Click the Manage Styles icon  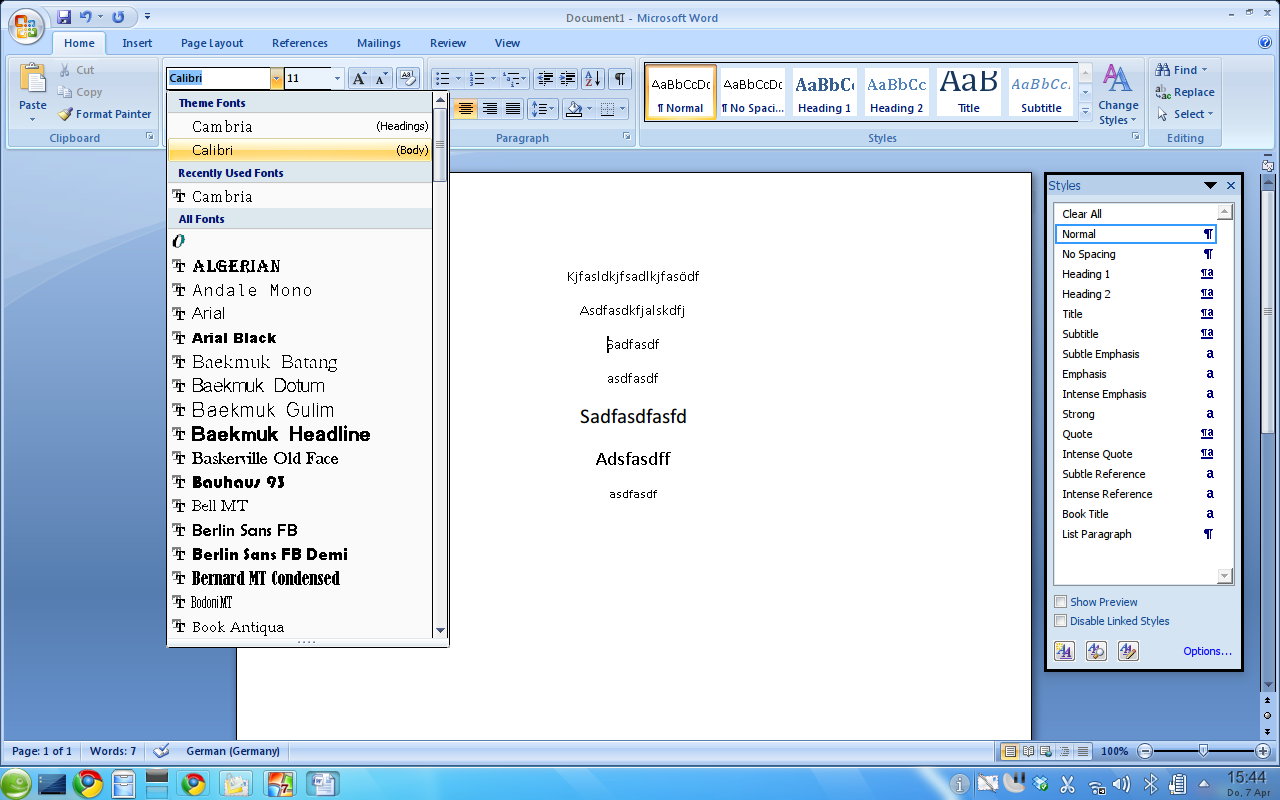tap(1128, 651)
